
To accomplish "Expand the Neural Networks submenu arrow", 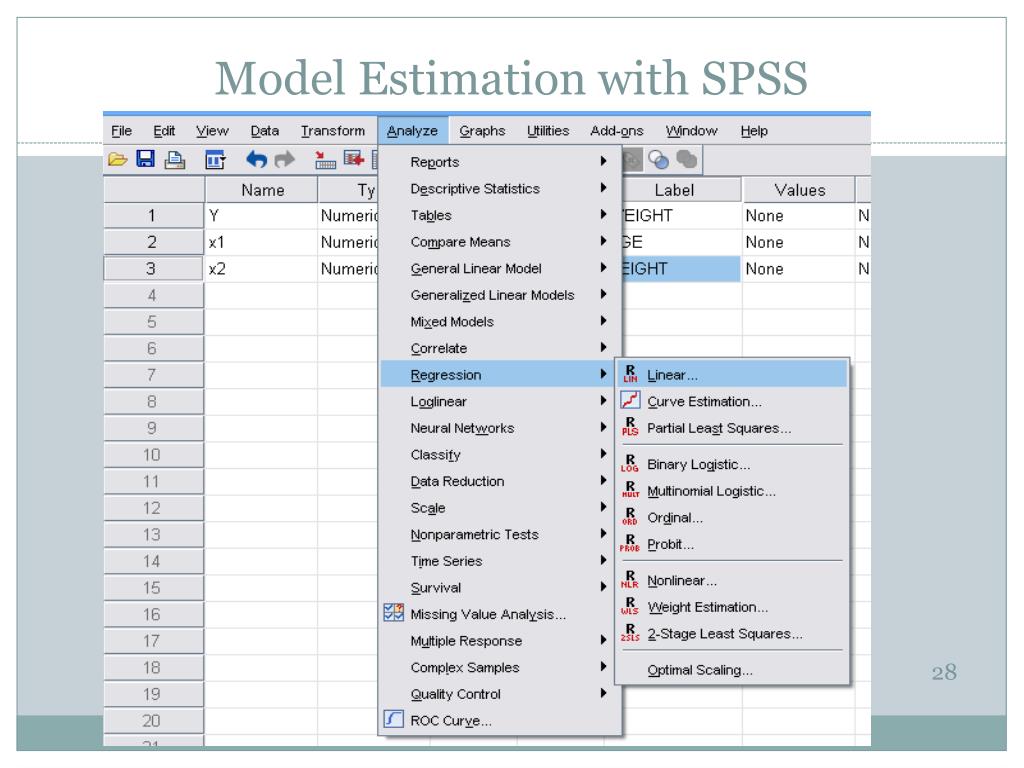I will click(603, 427).
